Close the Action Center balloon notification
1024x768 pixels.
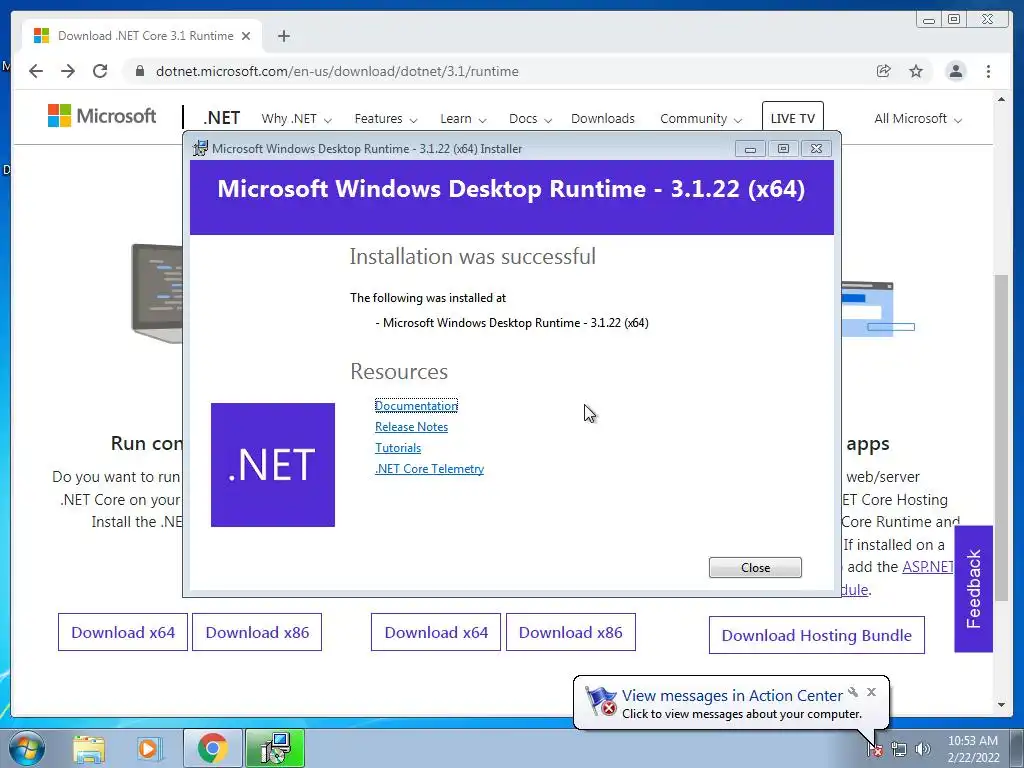pos(871,692)
